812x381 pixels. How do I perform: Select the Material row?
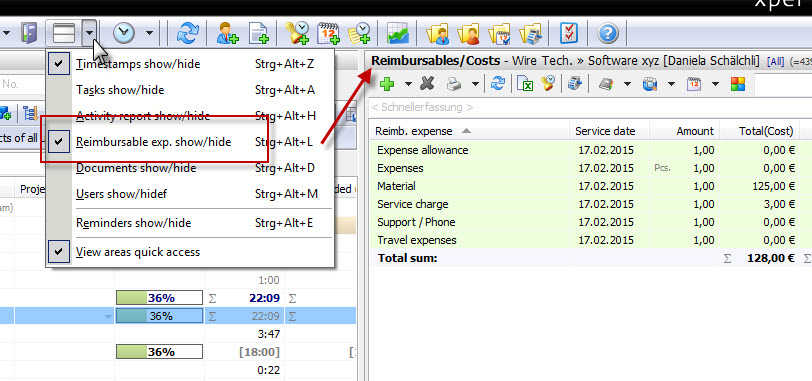(x=590, y=186)
